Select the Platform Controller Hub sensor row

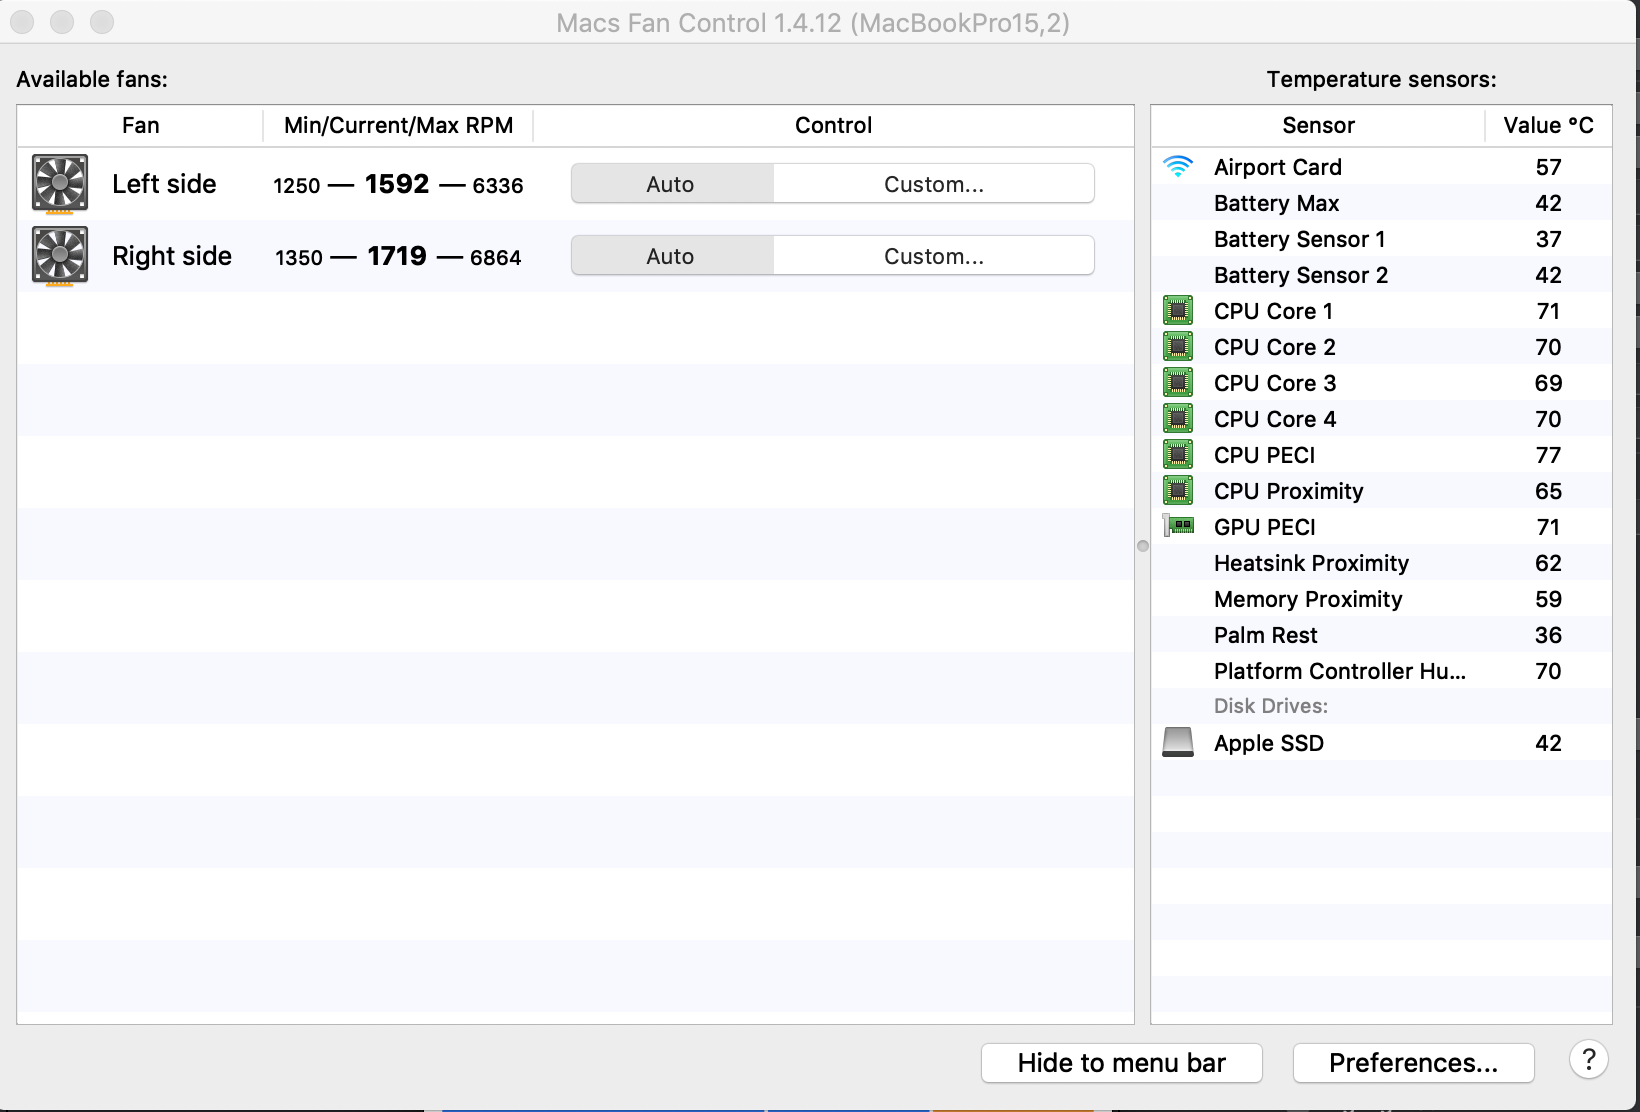click(1339, 671)
